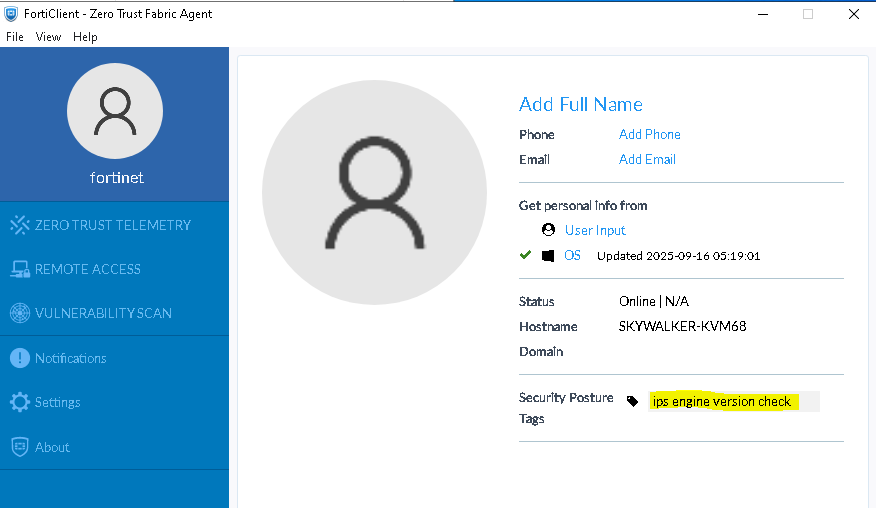Click the Get personal info from heading
This screenshot has height=508, width=876.
[x=583, y=206]
